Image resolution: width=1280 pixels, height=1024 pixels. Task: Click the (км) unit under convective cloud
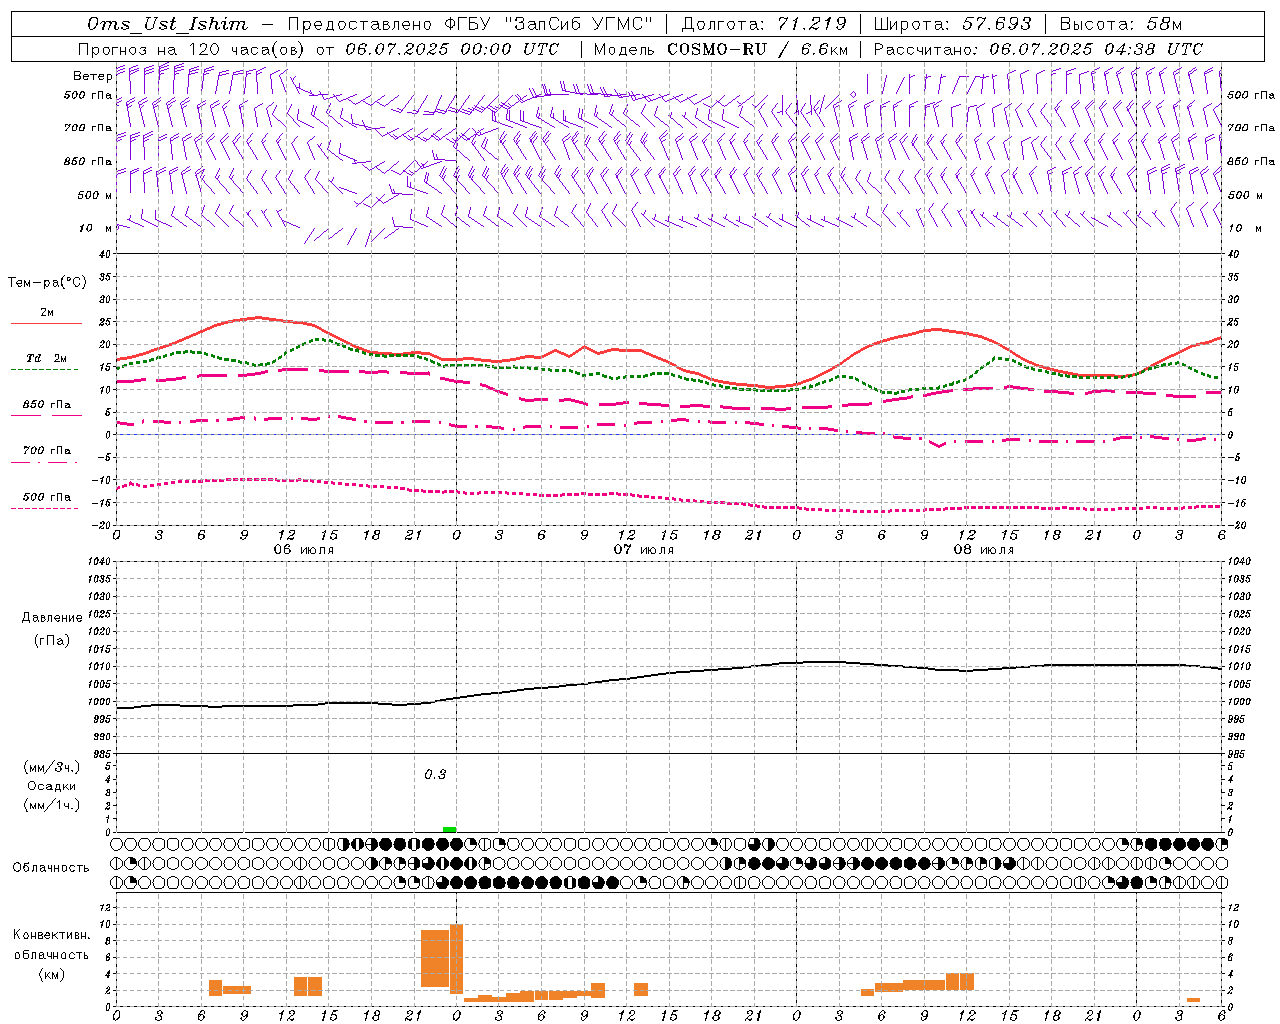pos(52,974)
